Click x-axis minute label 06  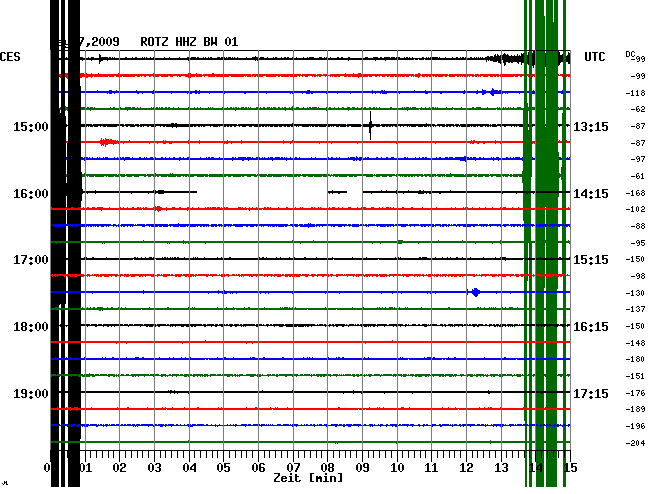[x=258, y=468]
